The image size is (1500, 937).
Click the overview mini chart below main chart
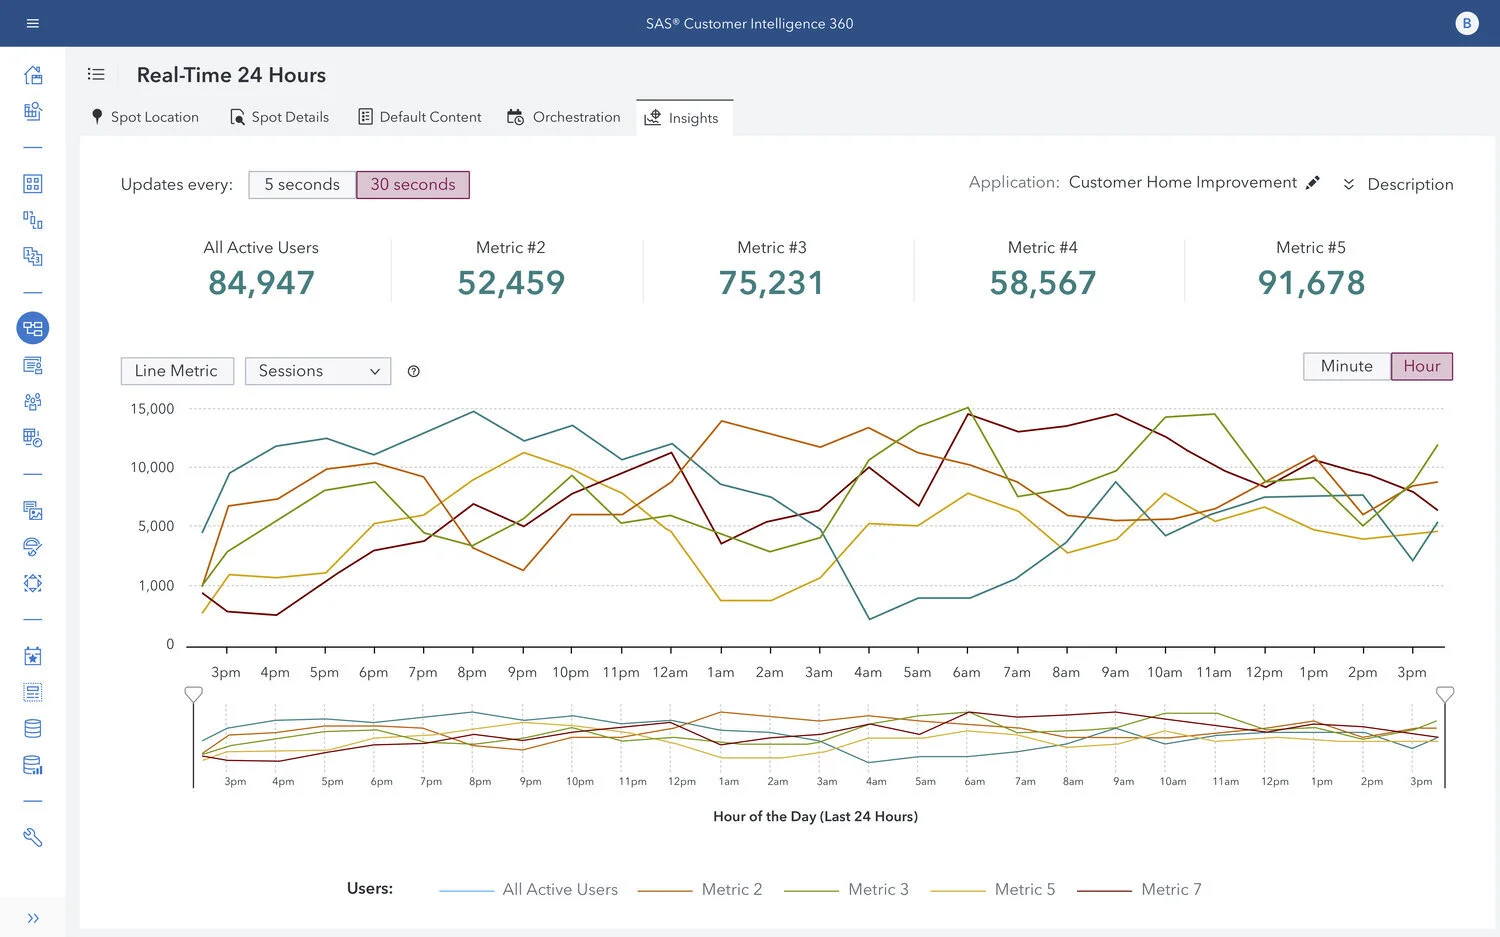click(x=820, y=738)
